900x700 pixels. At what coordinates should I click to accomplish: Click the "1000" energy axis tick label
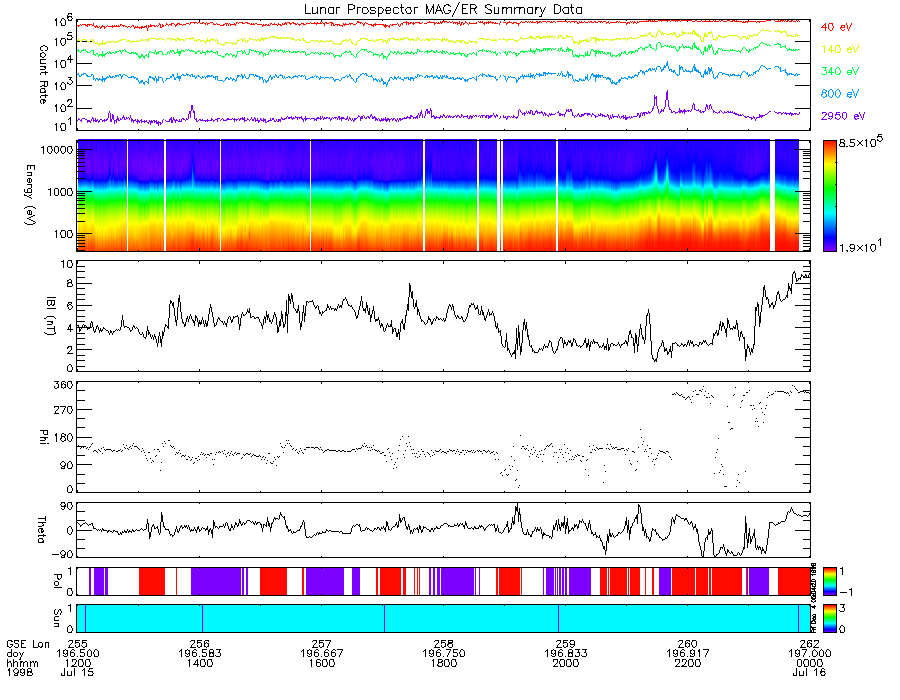59,192
